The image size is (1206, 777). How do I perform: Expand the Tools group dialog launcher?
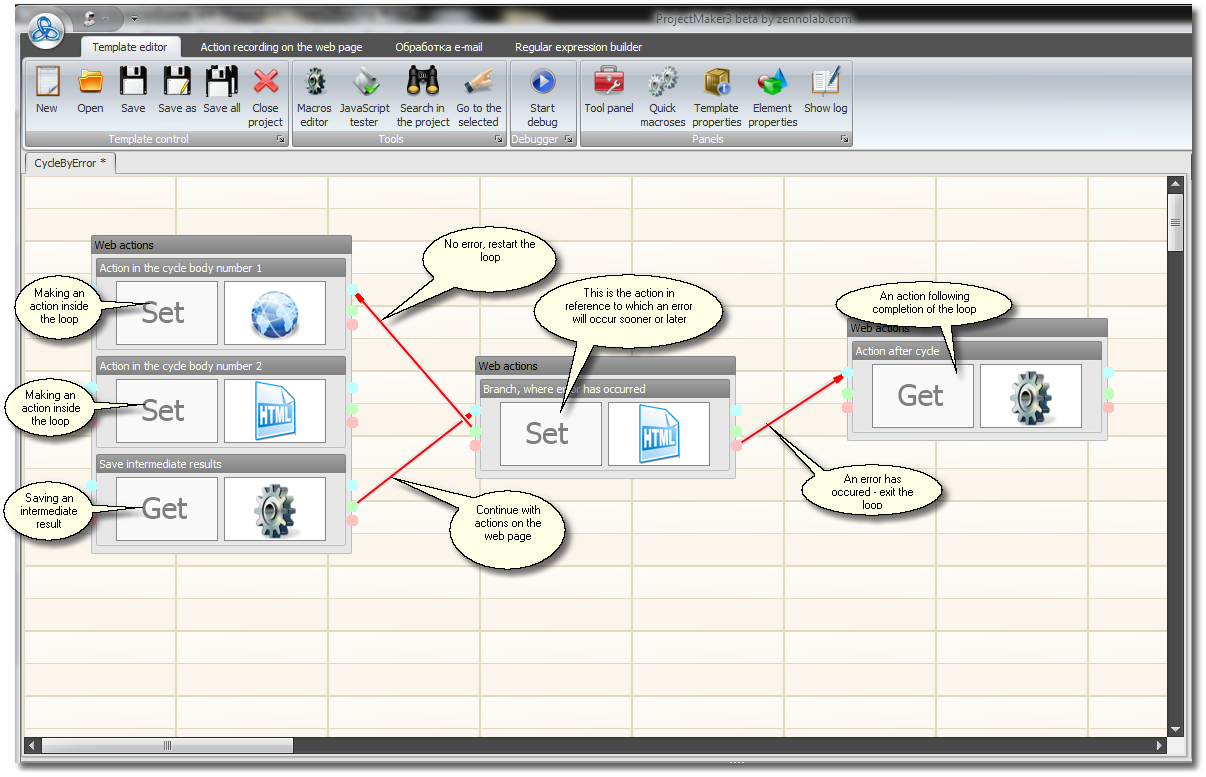coord(498,140)
